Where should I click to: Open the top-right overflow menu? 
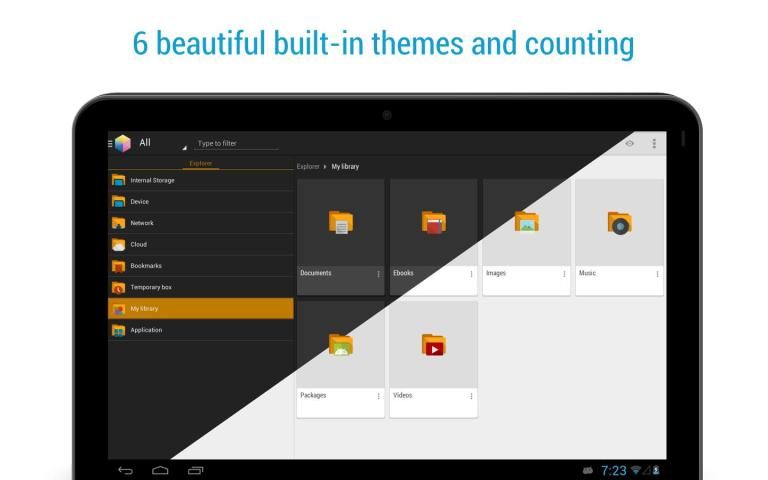654,143
